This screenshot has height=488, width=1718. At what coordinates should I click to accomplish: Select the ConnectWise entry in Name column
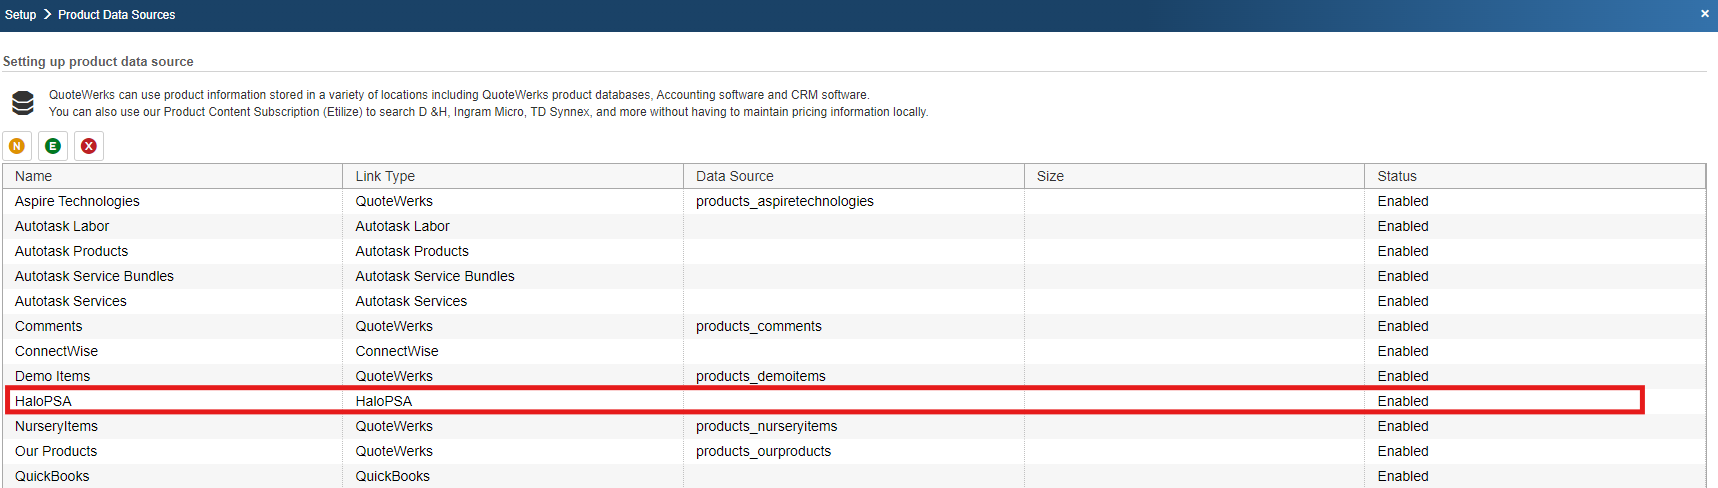(x=56, y=351)
